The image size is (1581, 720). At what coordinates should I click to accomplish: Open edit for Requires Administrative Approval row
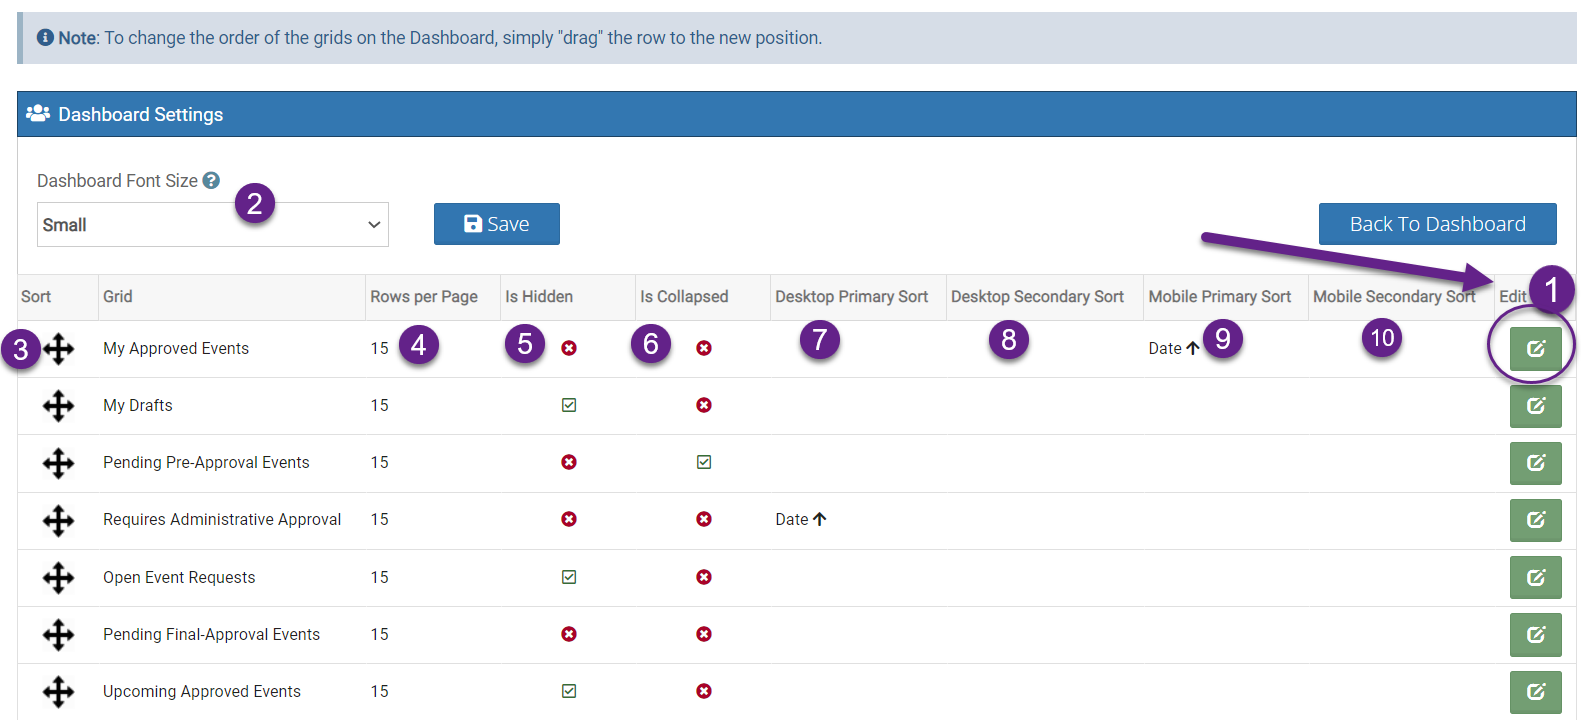pos(1535,520)
